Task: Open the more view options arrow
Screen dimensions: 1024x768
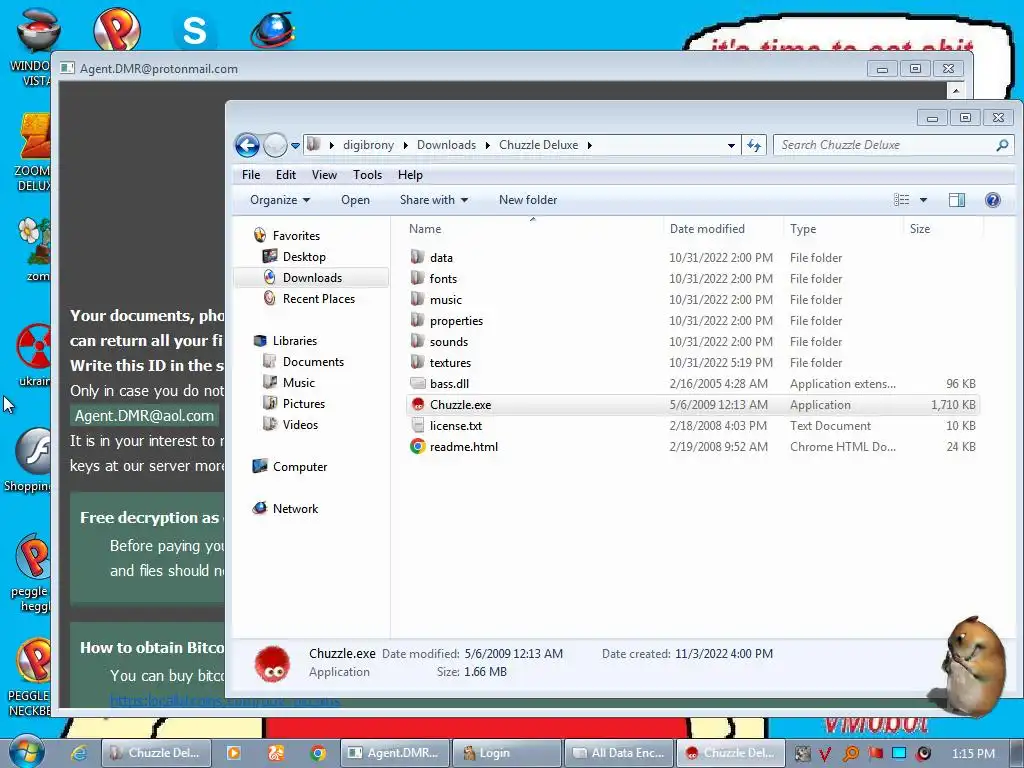Action: [x=923, y=200]
